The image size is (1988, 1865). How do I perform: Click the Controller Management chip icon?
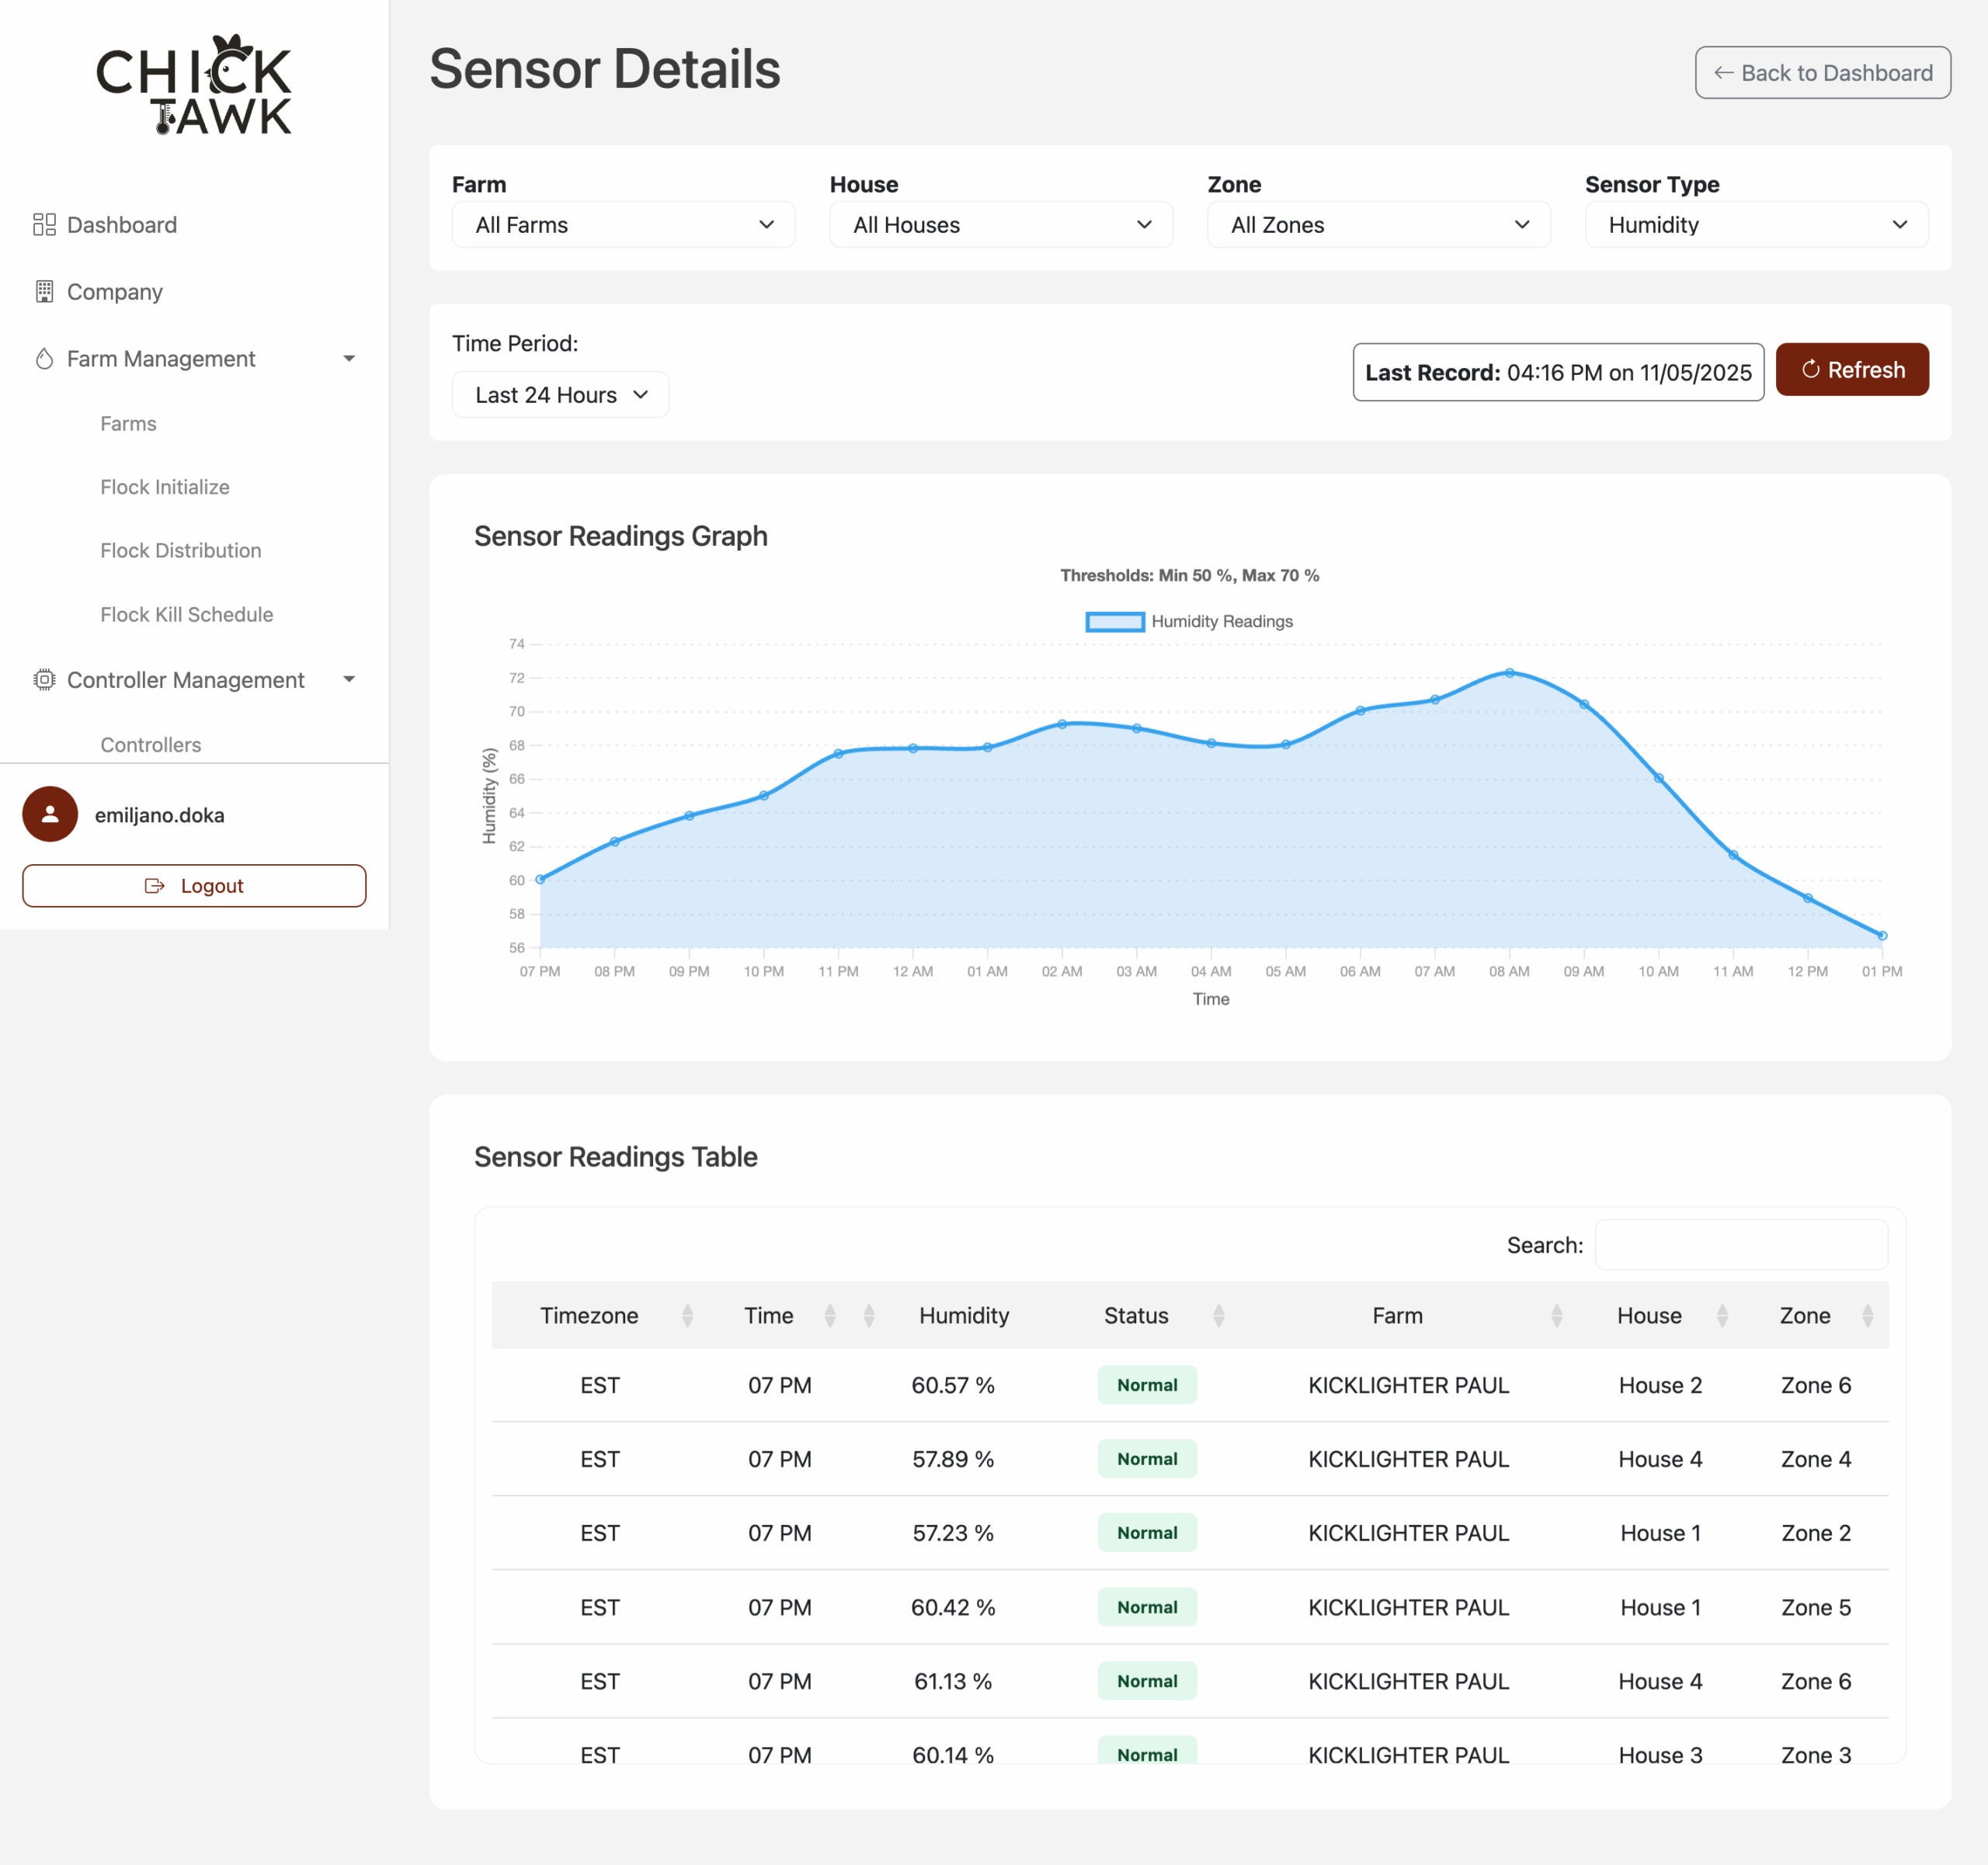click(x=44, y=680)
